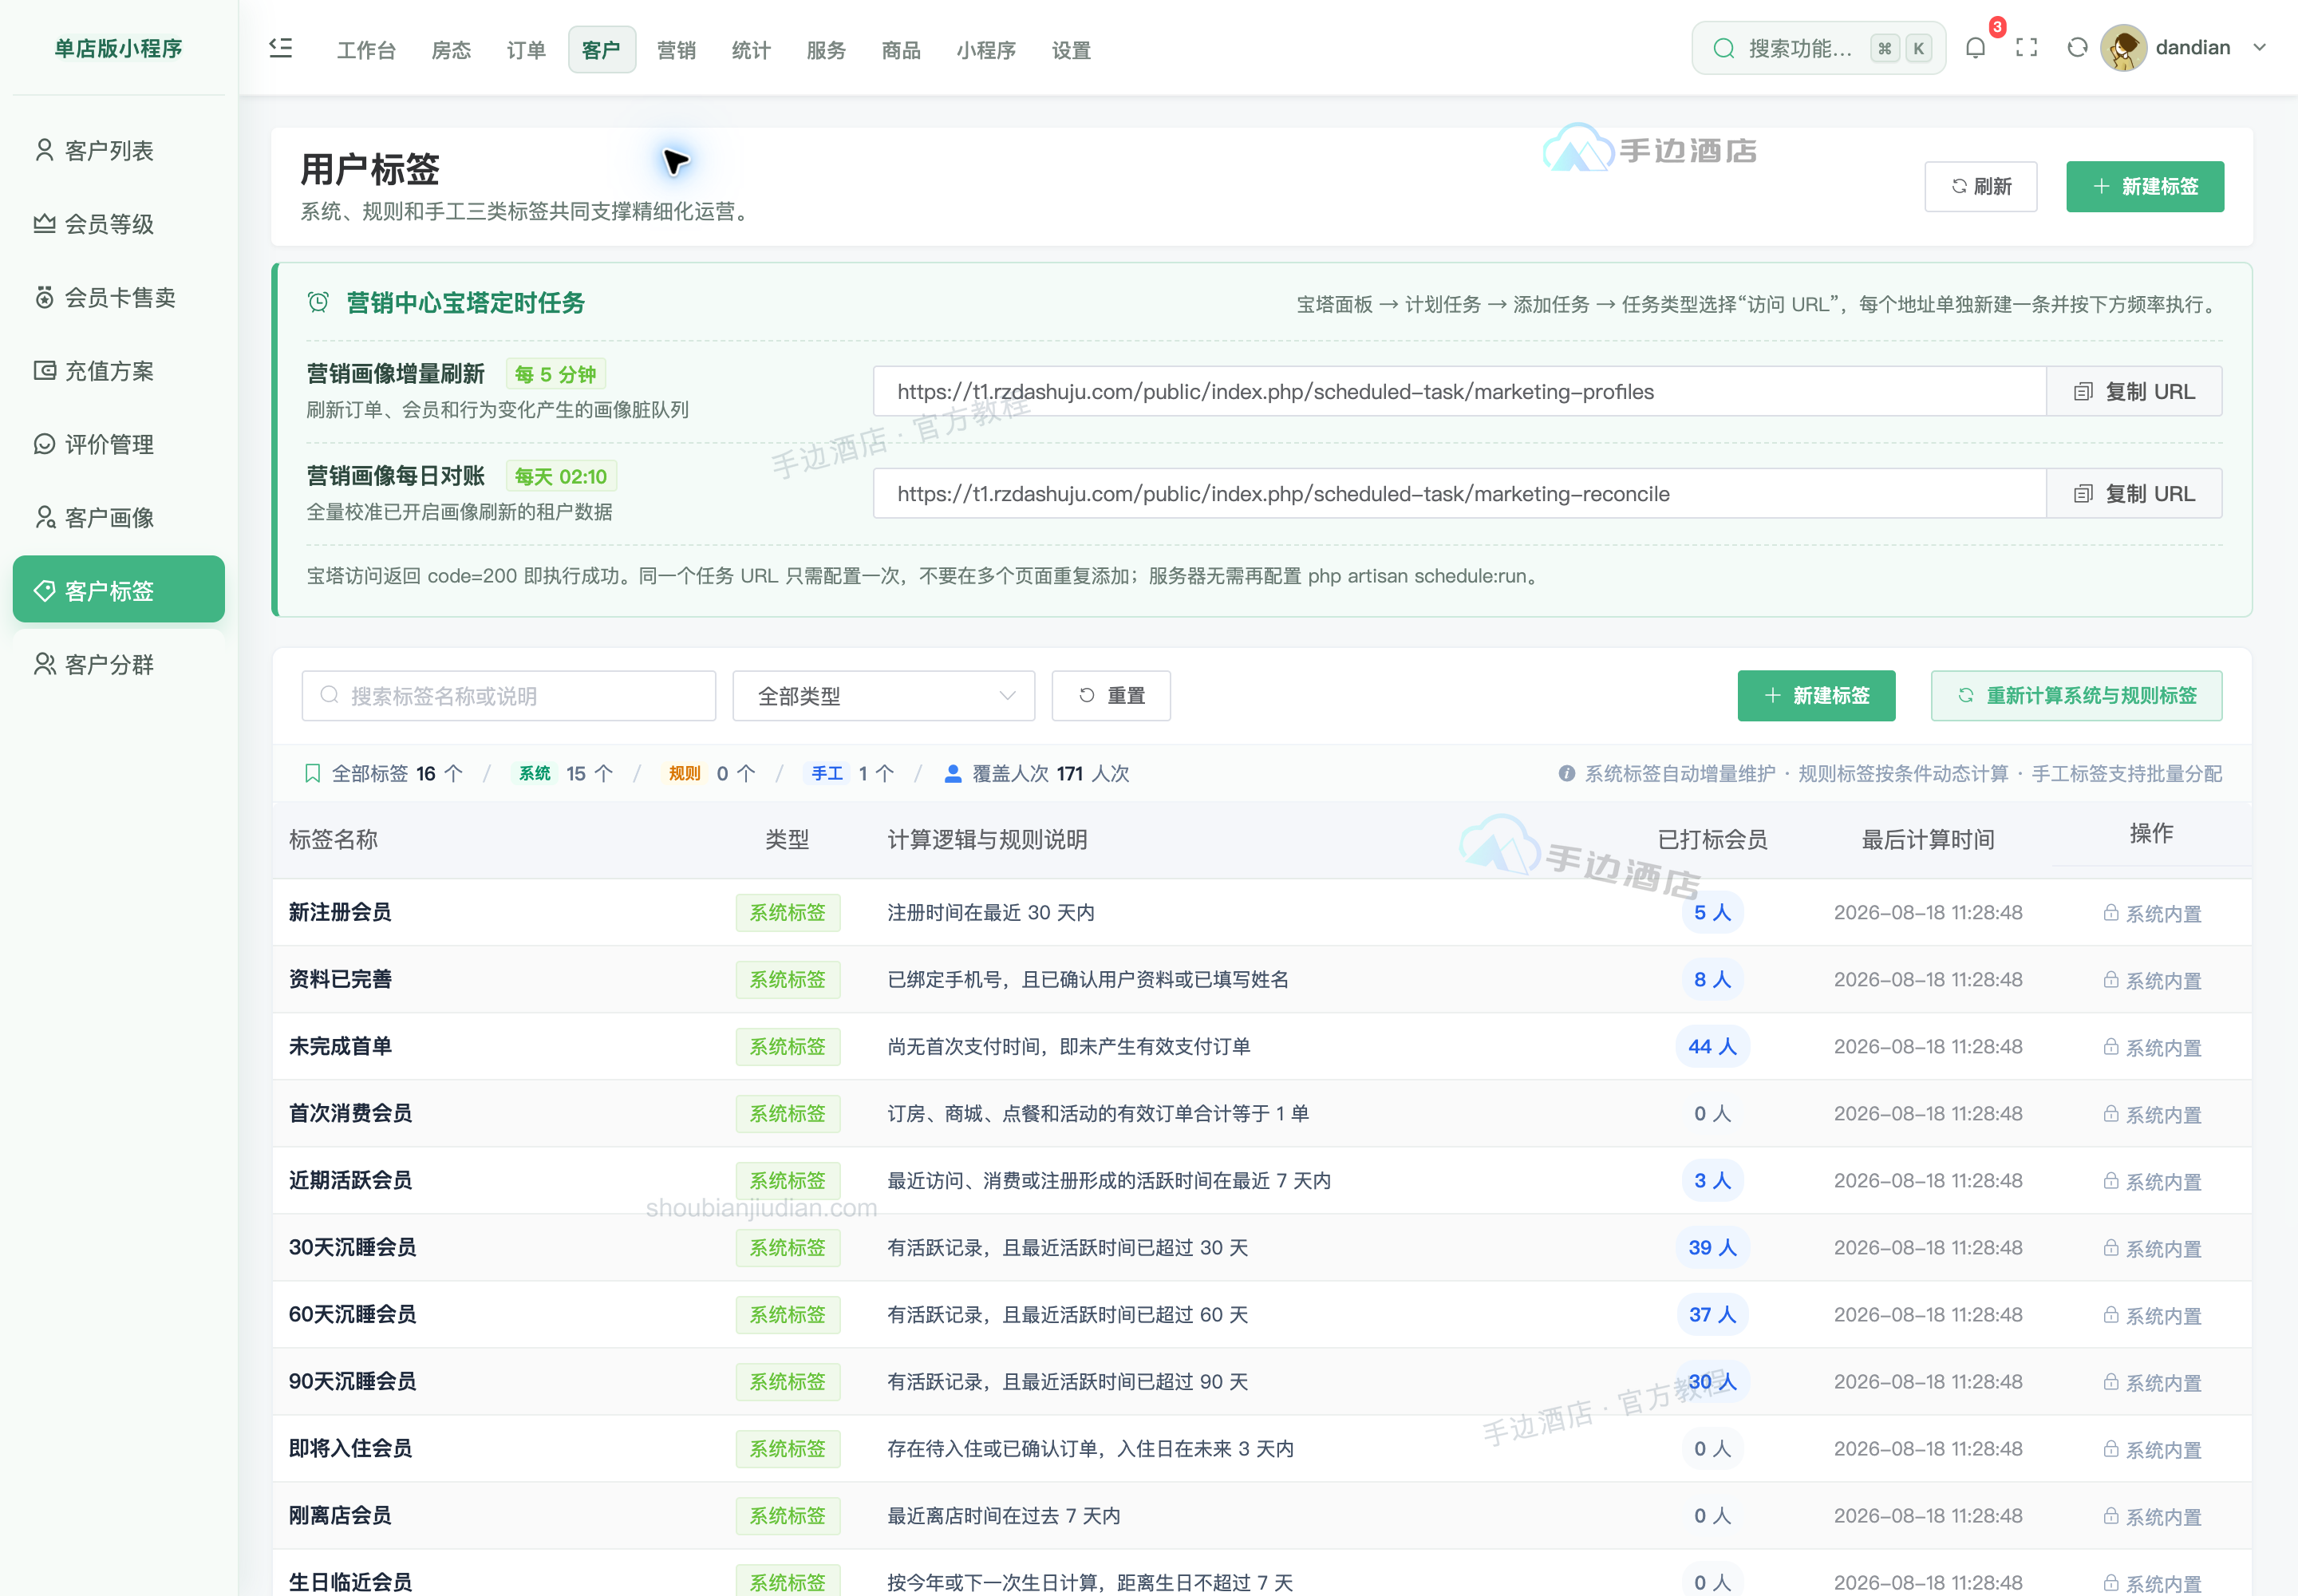Image resolution: width=2298 pixels, height=1596 pixels.
Task: Open the 小程序 top tab
Action: click(x=986, y=50)
